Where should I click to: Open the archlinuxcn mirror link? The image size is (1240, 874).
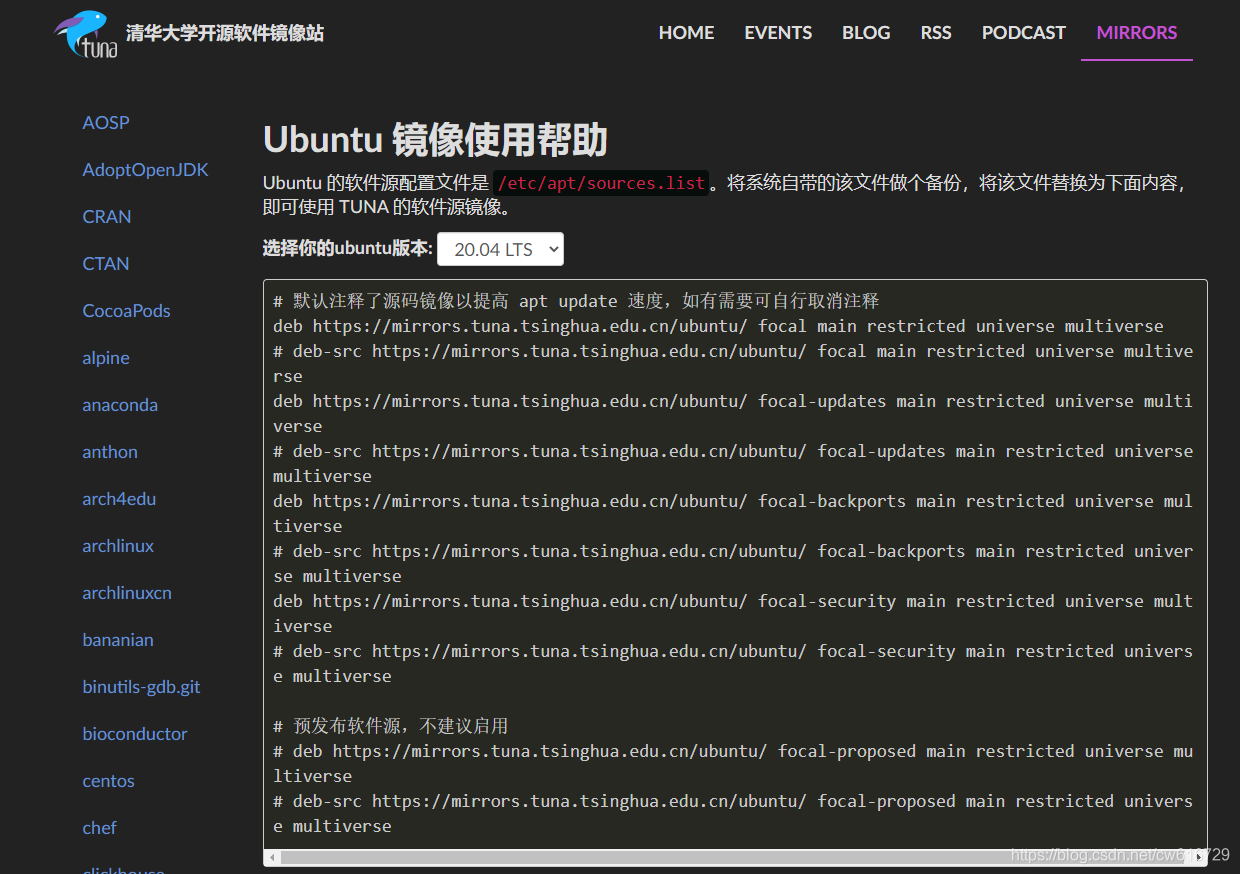tap(127, 592)
